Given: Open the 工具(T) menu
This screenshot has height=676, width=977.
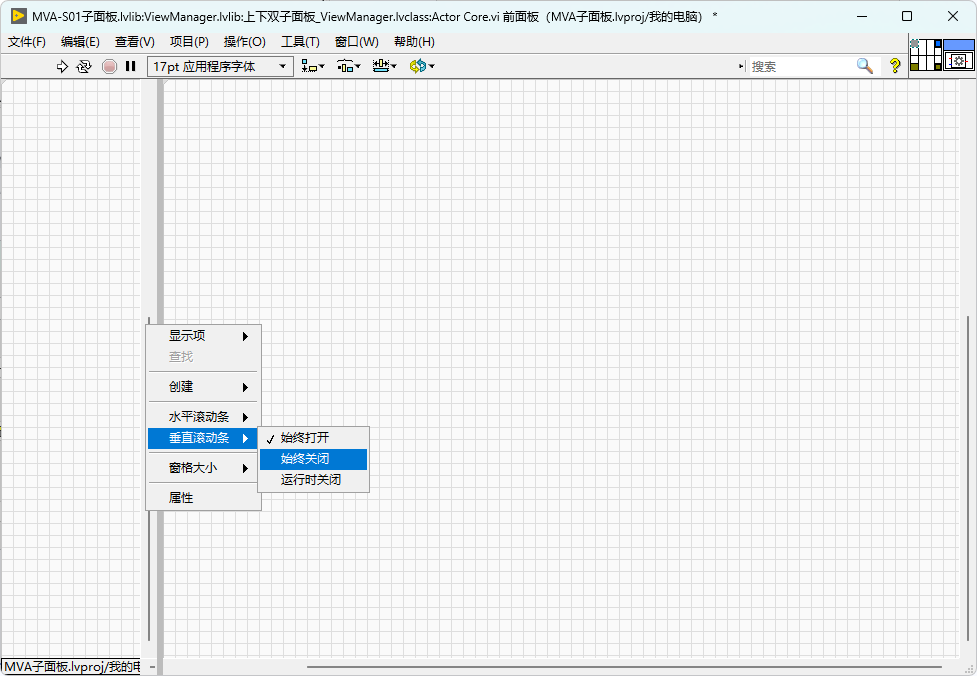Looking at the screenshot, I should pos(300,42).
